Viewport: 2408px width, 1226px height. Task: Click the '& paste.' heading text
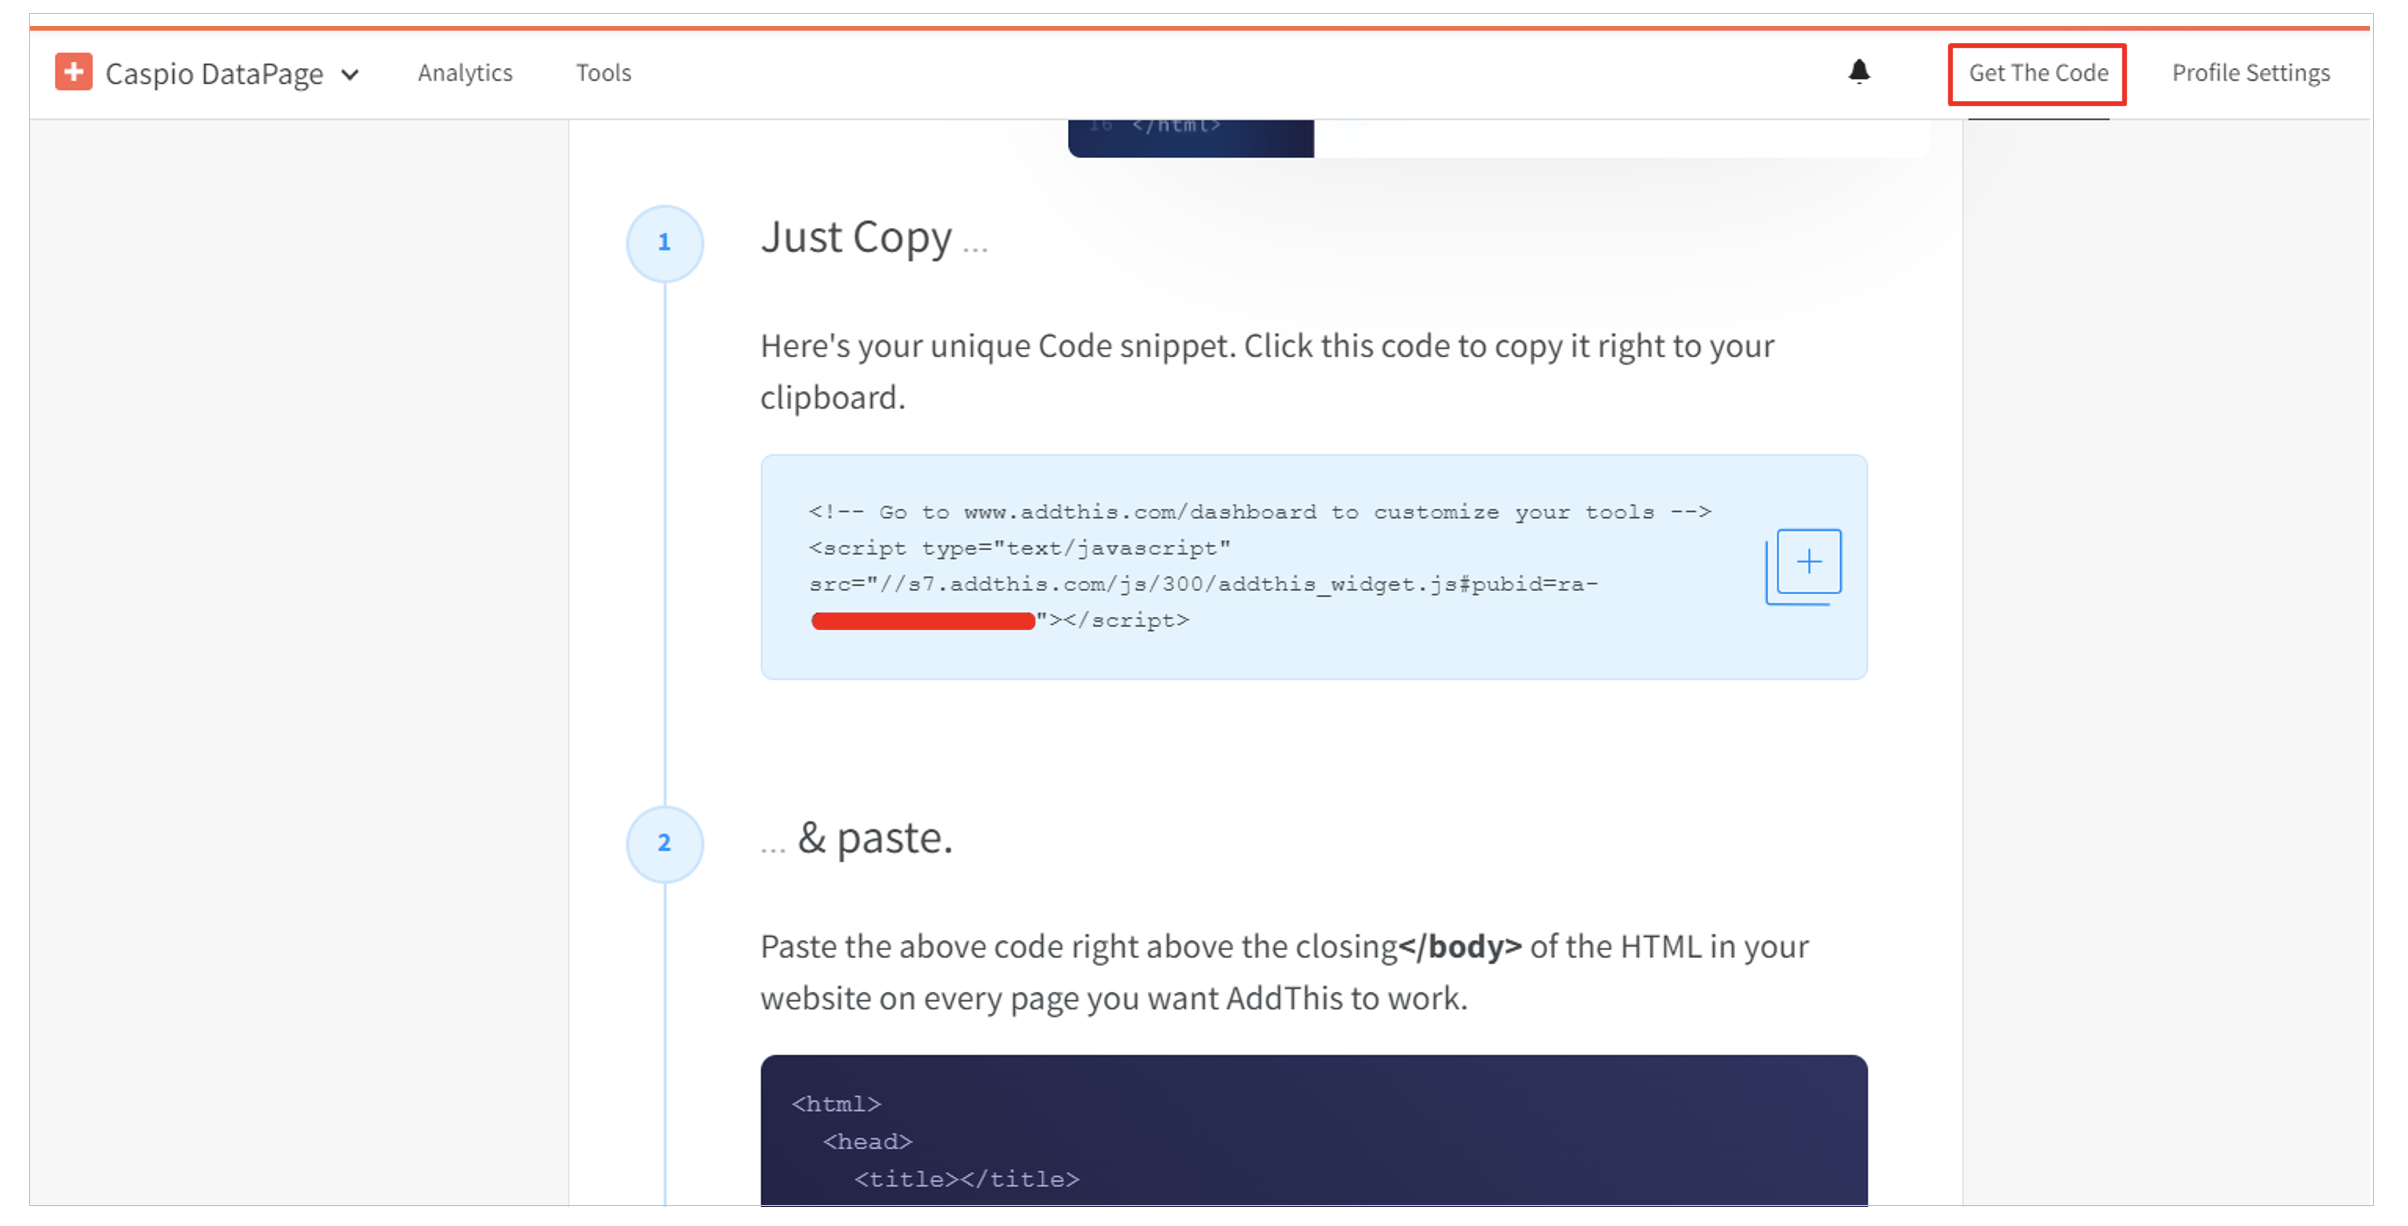pos(874,838)
